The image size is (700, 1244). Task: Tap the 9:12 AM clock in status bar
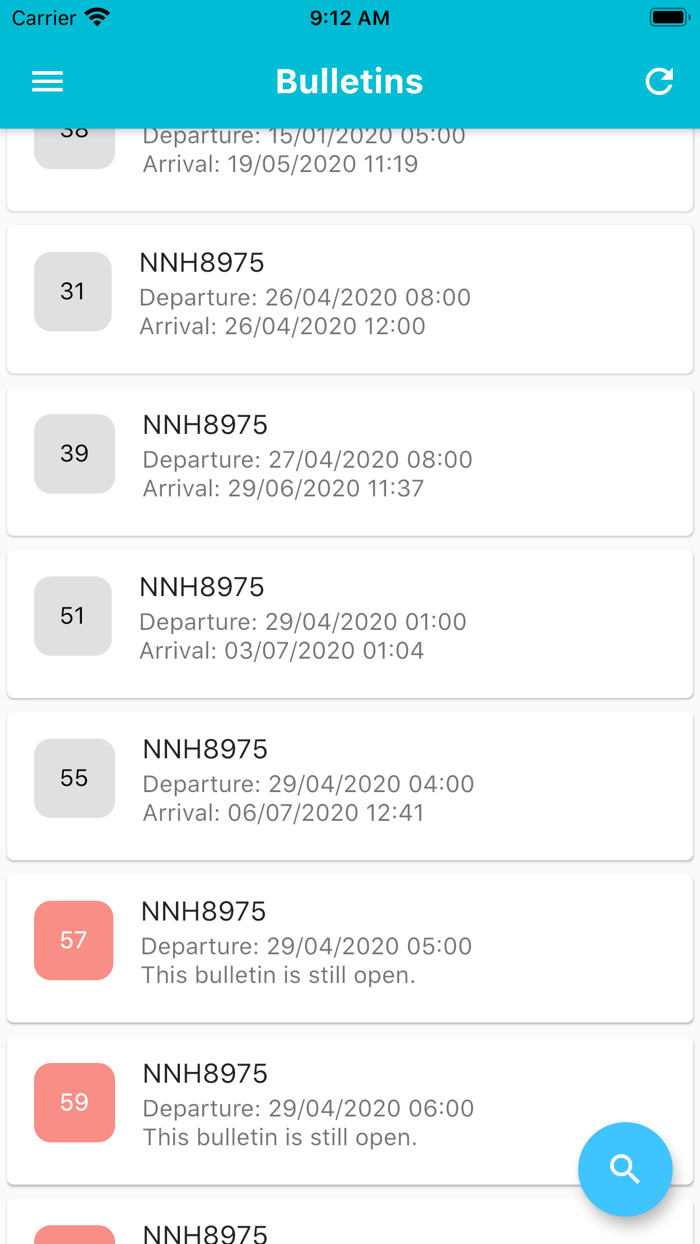pyautogui.click(x=349, y=18)
